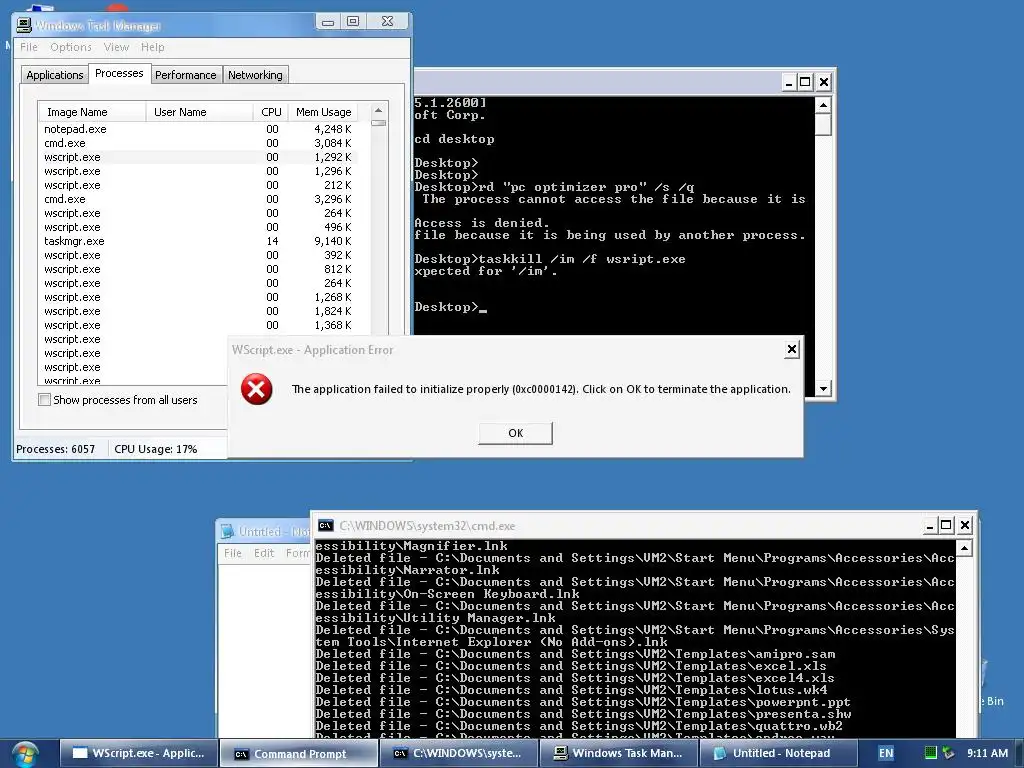This screenshot has width=1024, height=768.
Task: Toggle Show processes from all users
Action: [44, 400]
